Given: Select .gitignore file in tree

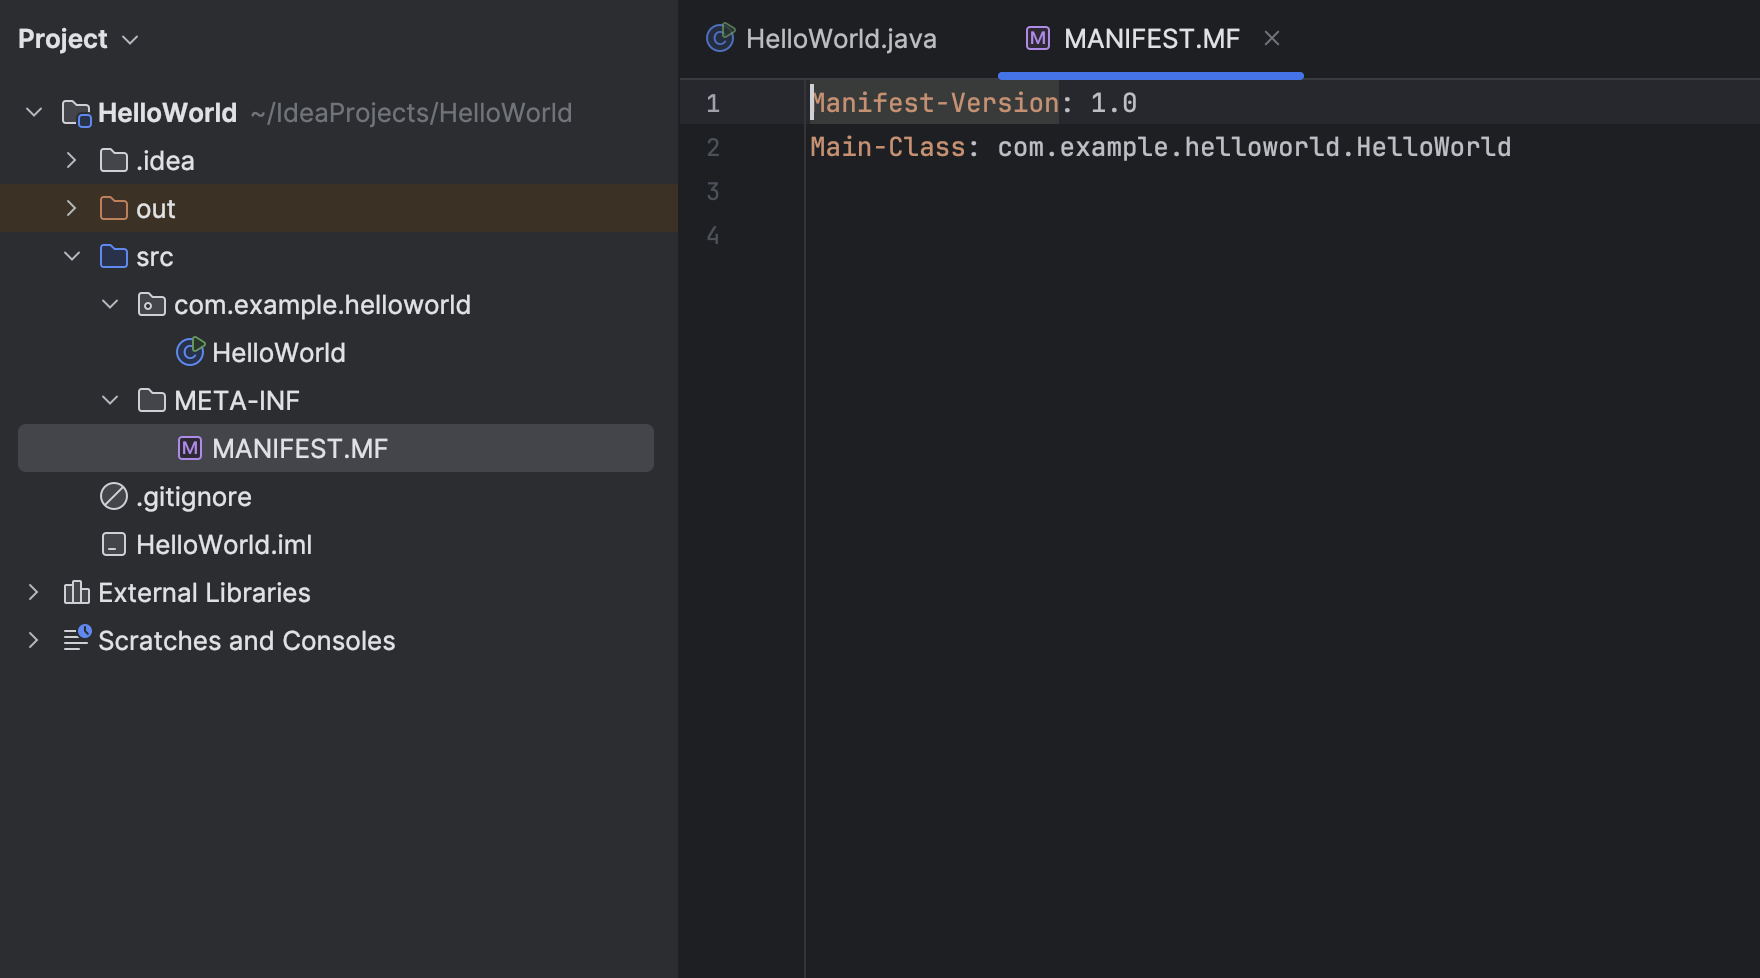Looking at the screenshot, I should coord(194,497).
